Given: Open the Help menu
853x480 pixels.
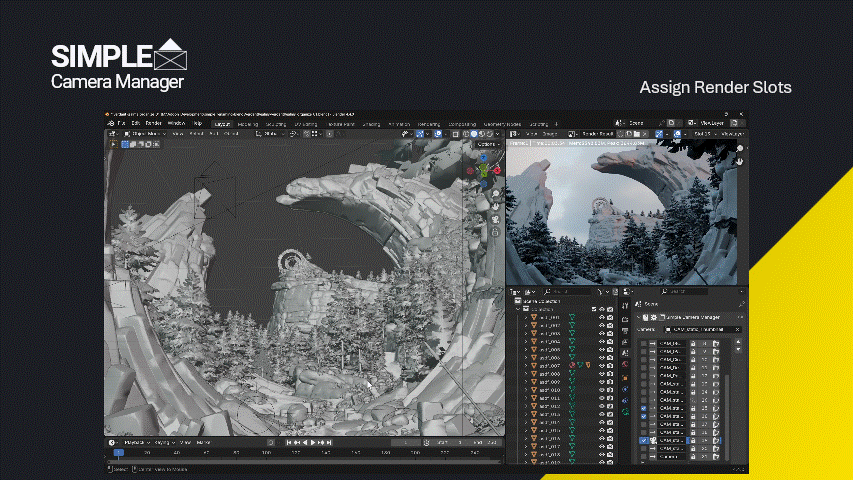Looking at the screenshot, I should (197, 124).
